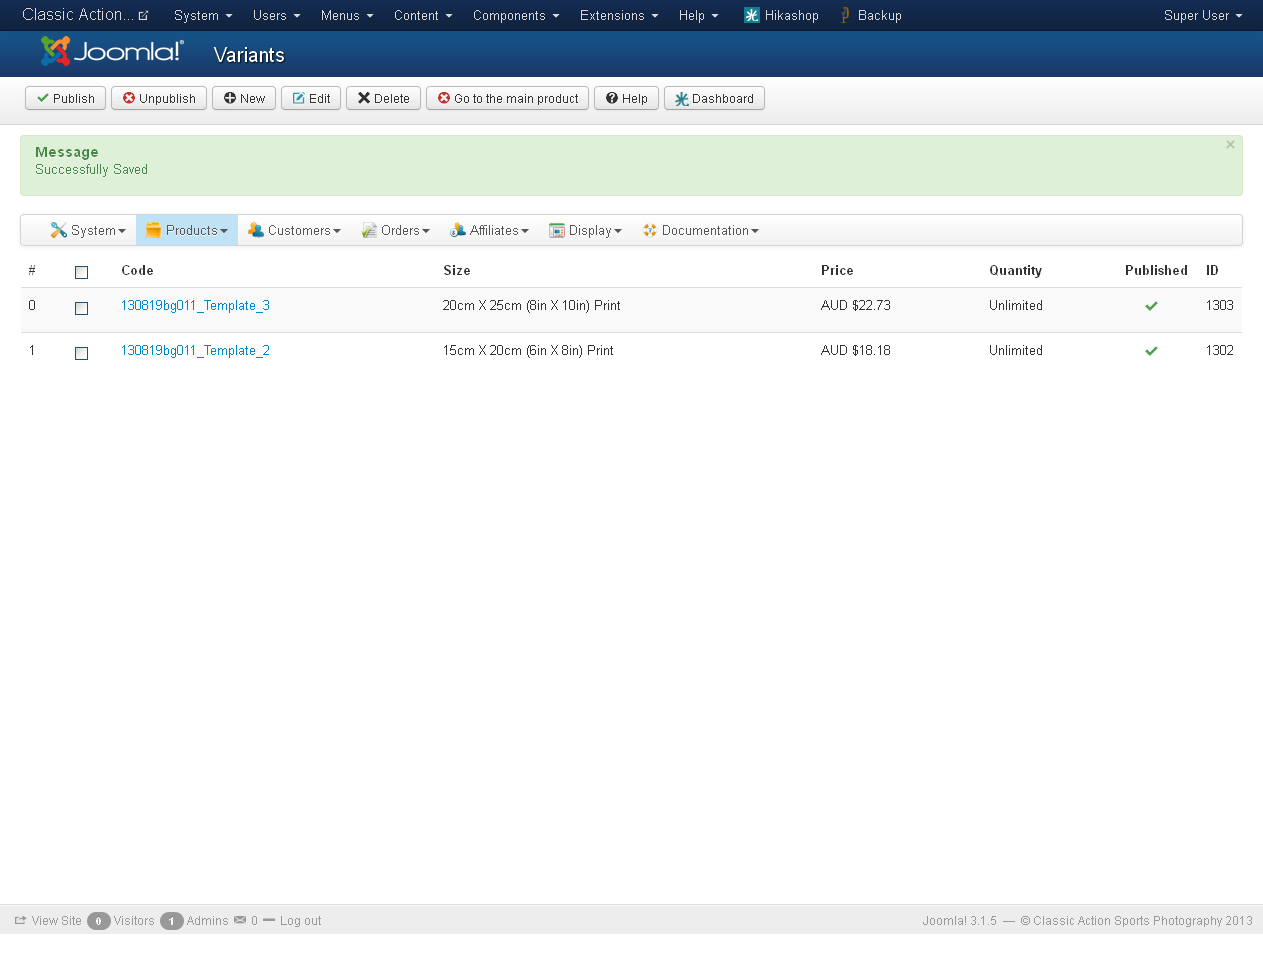Expand the Super User account dropdown

(1202, 15)
